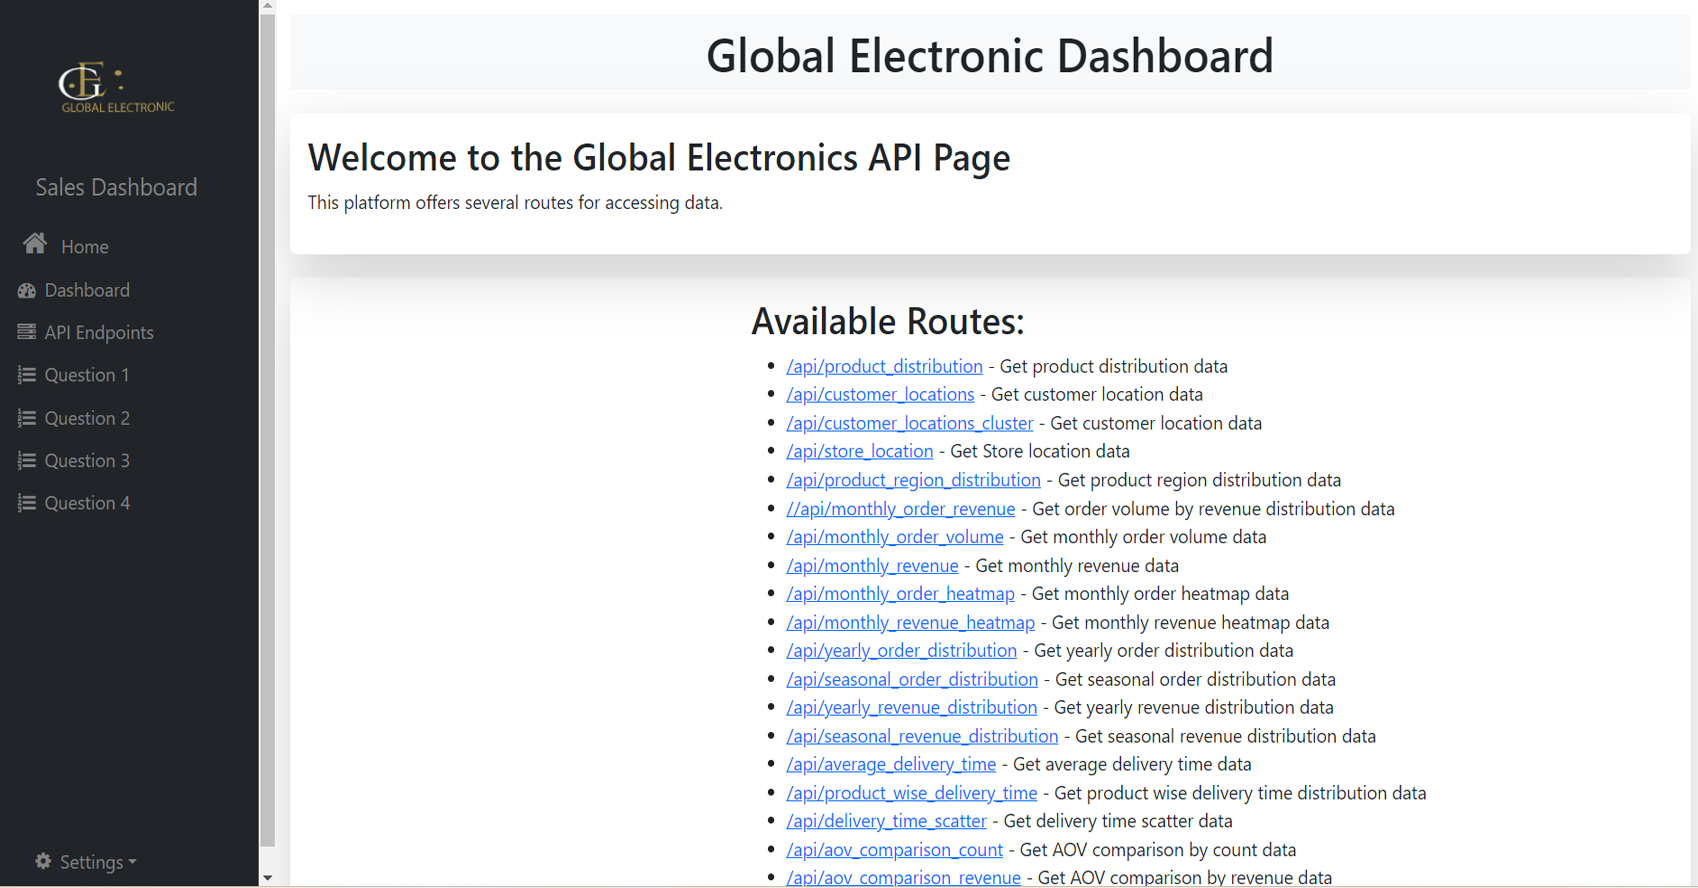1698x888 pixels.
Task: Visit the /api/seasonal_order_distribution link
Action: tap(911, 680)
